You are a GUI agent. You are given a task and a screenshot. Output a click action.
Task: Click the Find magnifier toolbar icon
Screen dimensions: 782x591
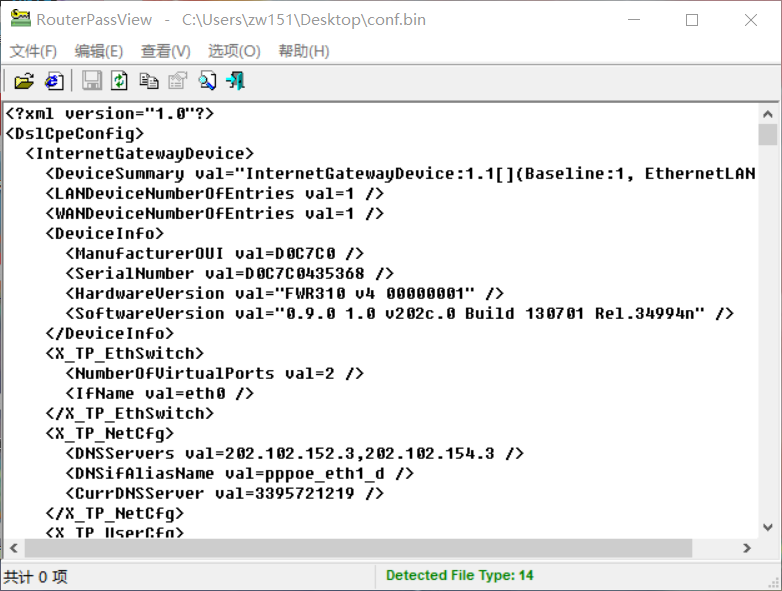pos(207,81)
